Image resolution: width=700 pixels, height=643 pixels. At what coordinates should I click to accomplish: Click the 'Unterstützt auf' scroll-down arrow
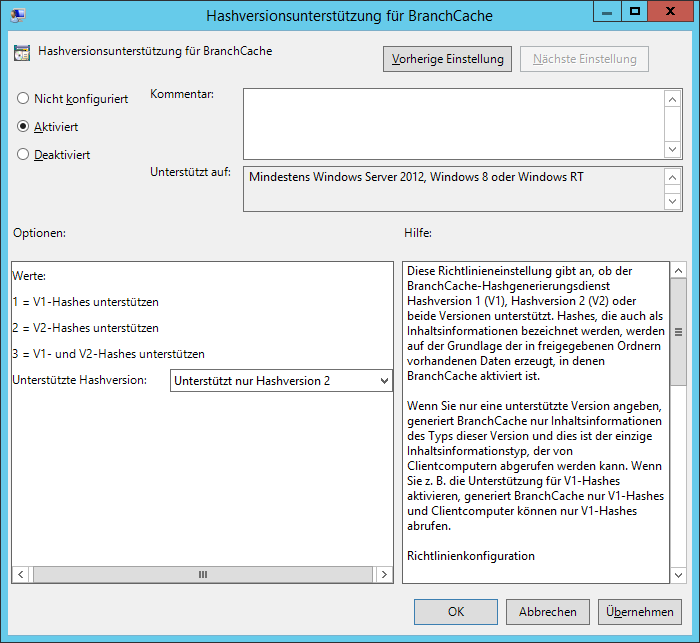click(x=672, y=201)
